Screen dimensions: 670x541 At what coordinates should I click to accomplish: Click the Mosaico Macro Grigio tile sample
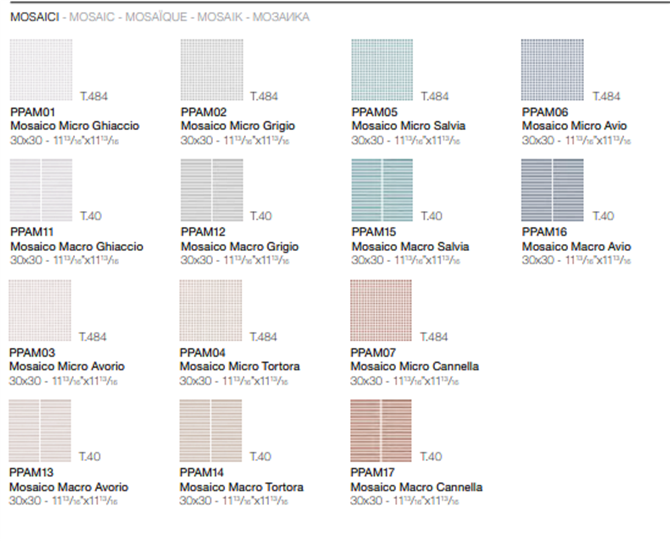pyautogui.click(x=211, y=191)
